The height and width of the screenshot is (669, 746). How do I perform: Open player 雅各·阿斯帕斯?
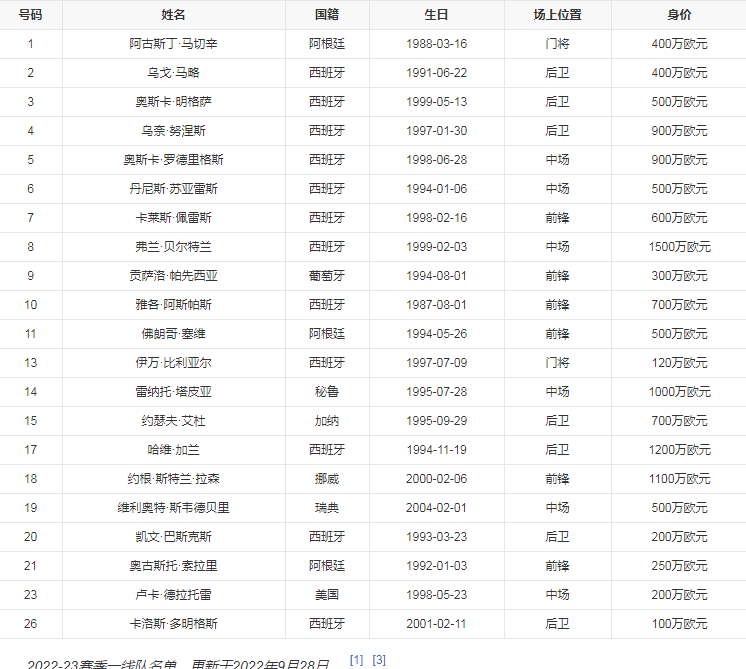click(x=173, y=305)
